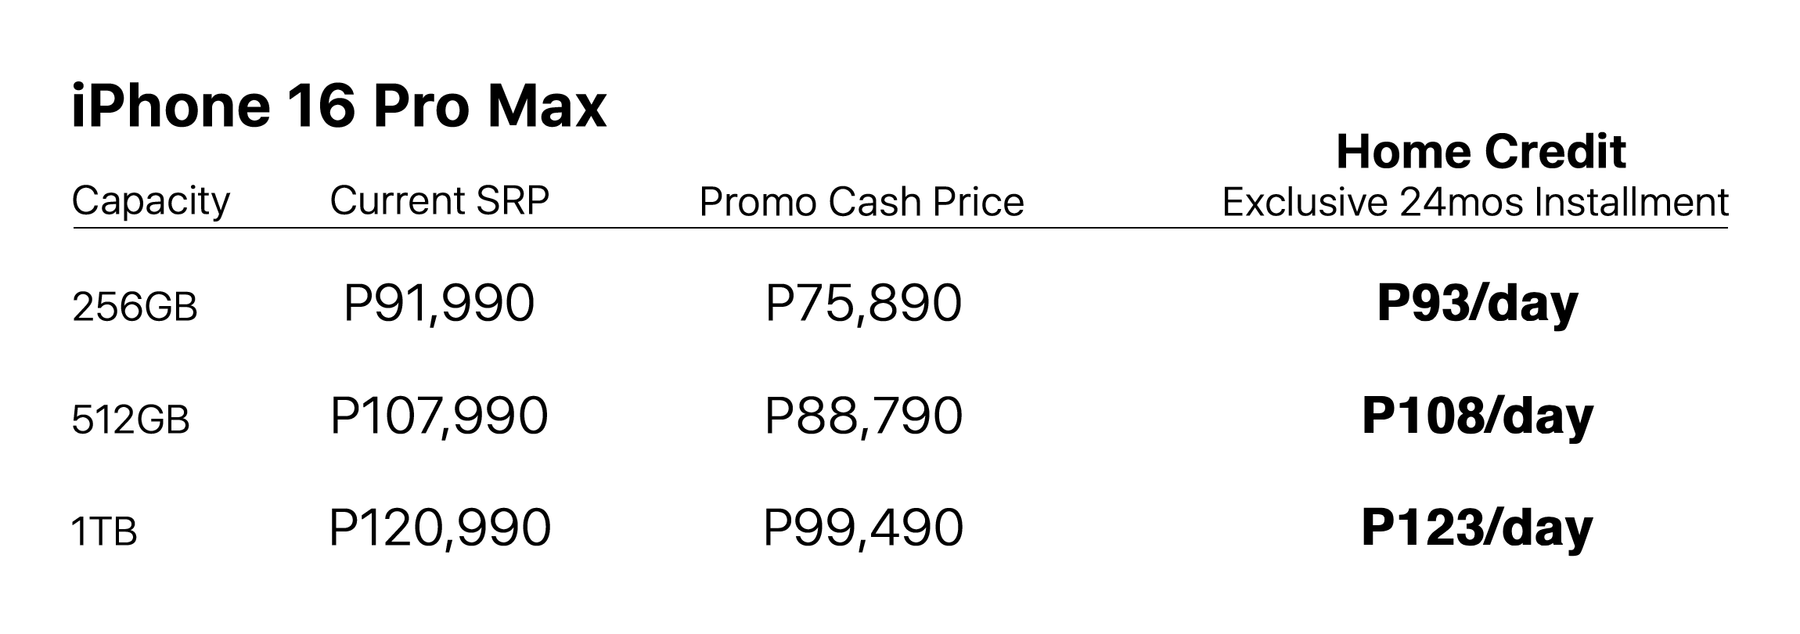Click the P93/day installment rate

click(x=1477, y=304)
